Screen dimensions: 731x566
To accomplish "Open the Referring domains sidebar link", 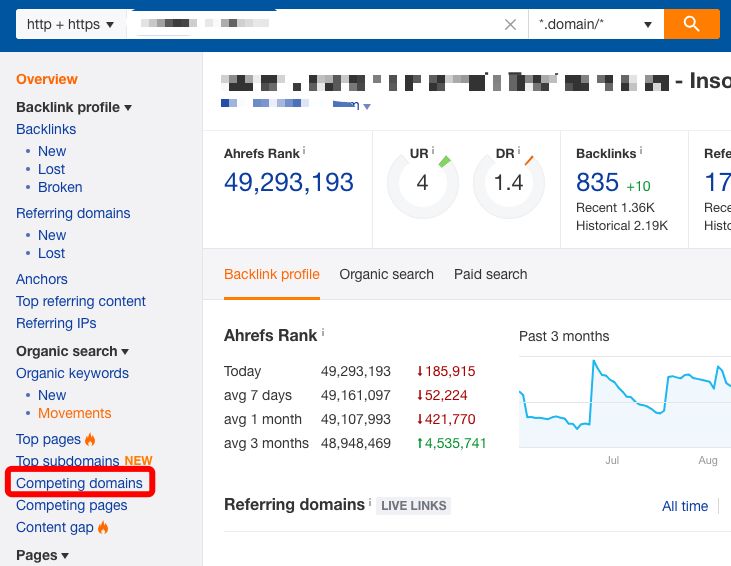I will pos(73,213).
